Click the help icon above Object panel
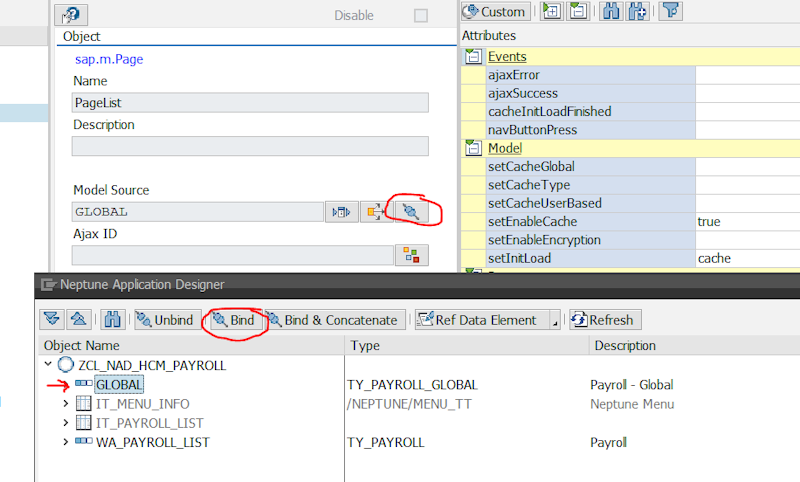This screenshot has height=482, width=800. 70,15
